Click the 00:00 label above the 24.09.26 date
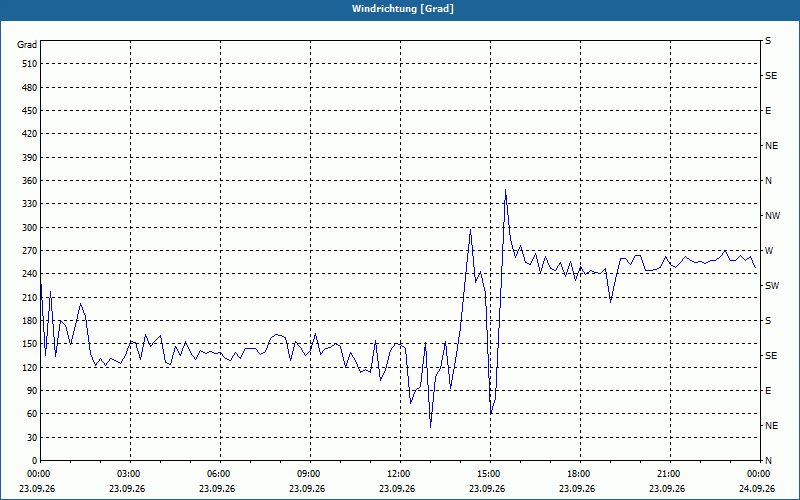 point(759,474)
